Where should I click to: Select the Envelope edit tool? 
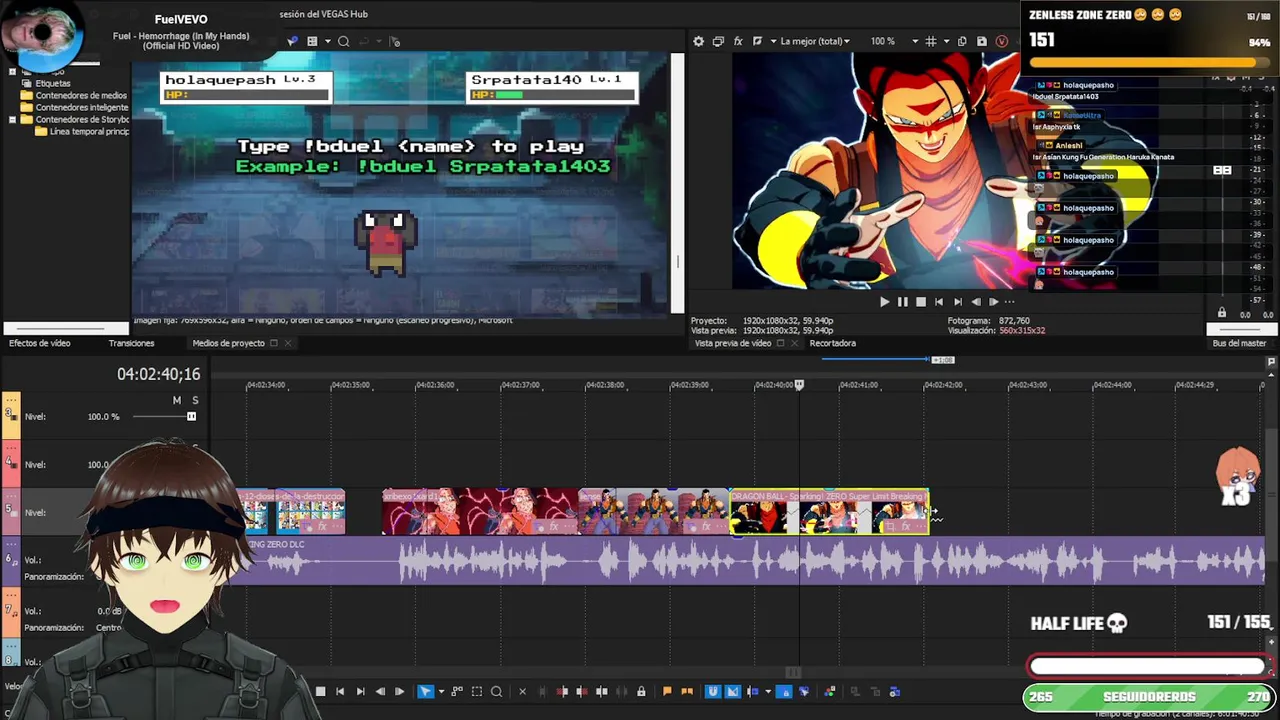pos(457,691)
